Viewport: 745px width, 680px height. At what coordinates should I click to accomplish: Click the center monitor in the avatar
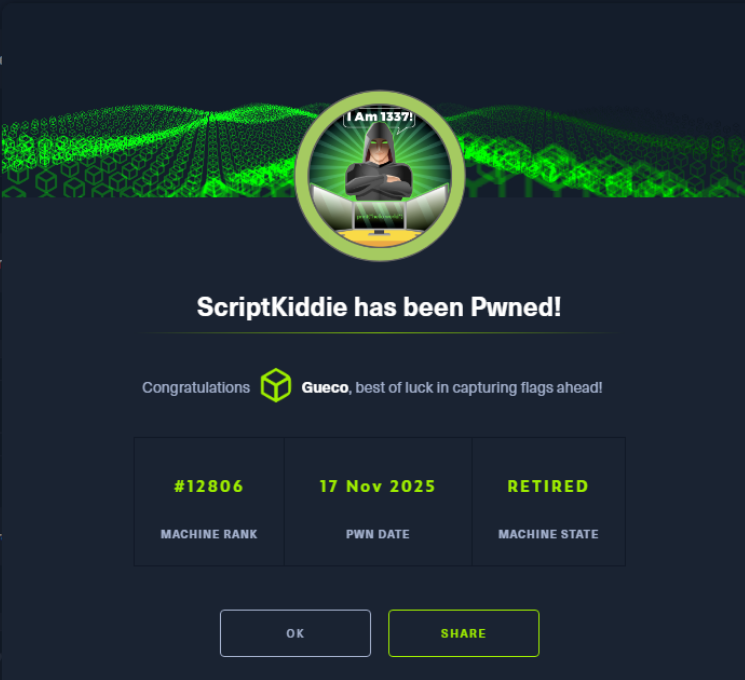coord(379,216)
